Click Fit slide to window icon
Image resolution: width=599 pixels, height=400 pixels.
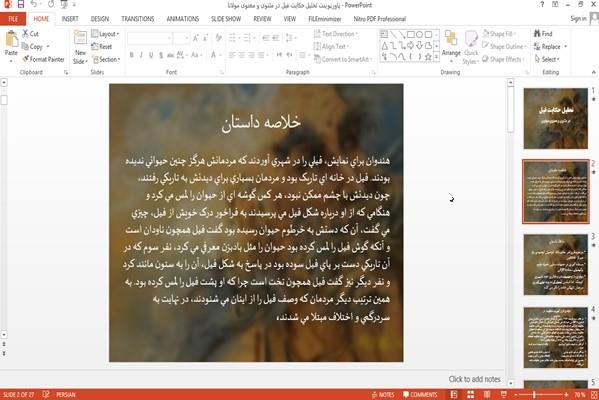[x=594, y=395]
